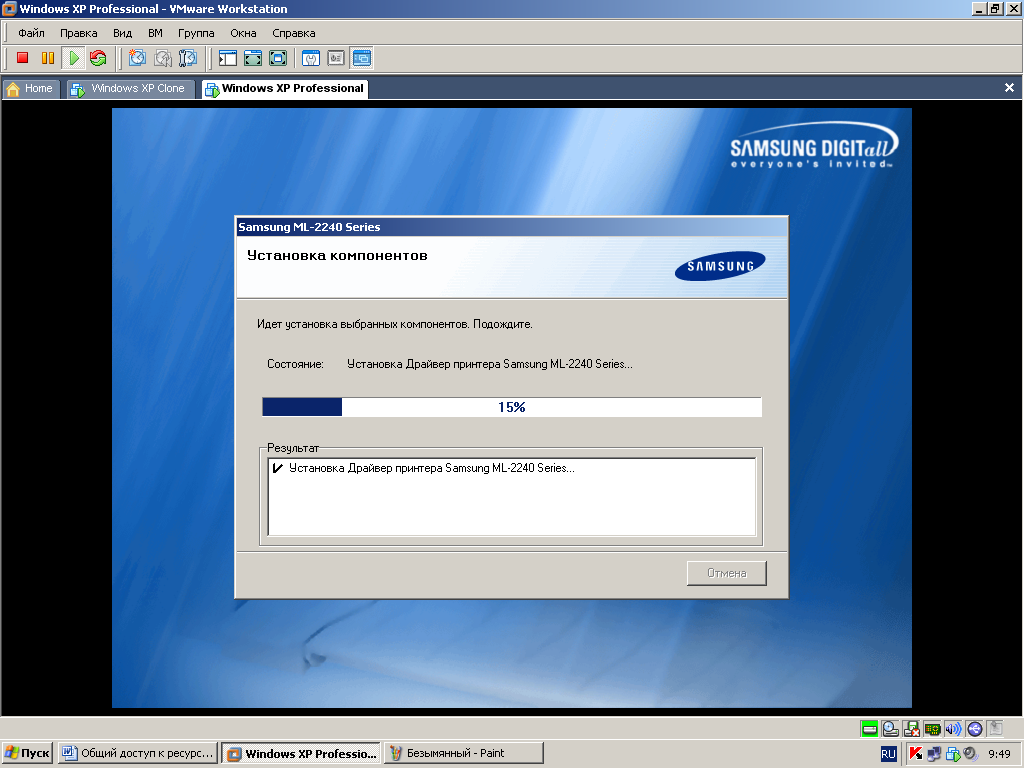Open the Правка menu
This screenshot has width=1024, height=768.
pos(78,33)
